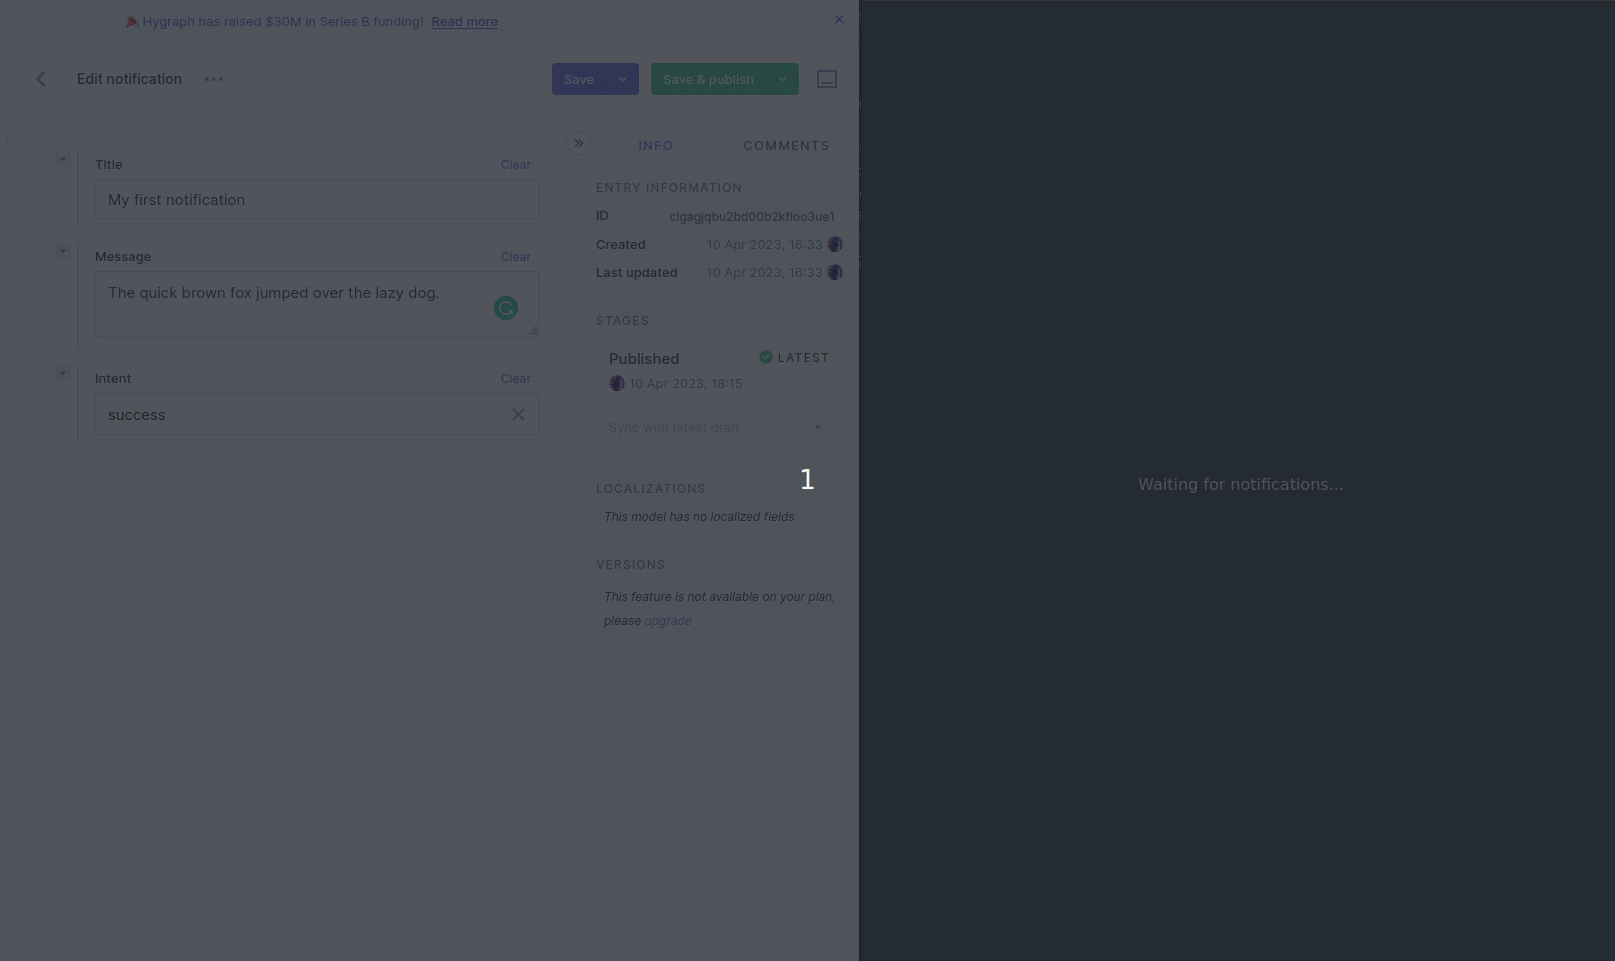Clear the Message field text
Viewport: 1615px width, 961px height.
pyautogui.click(x=515, y=256)
